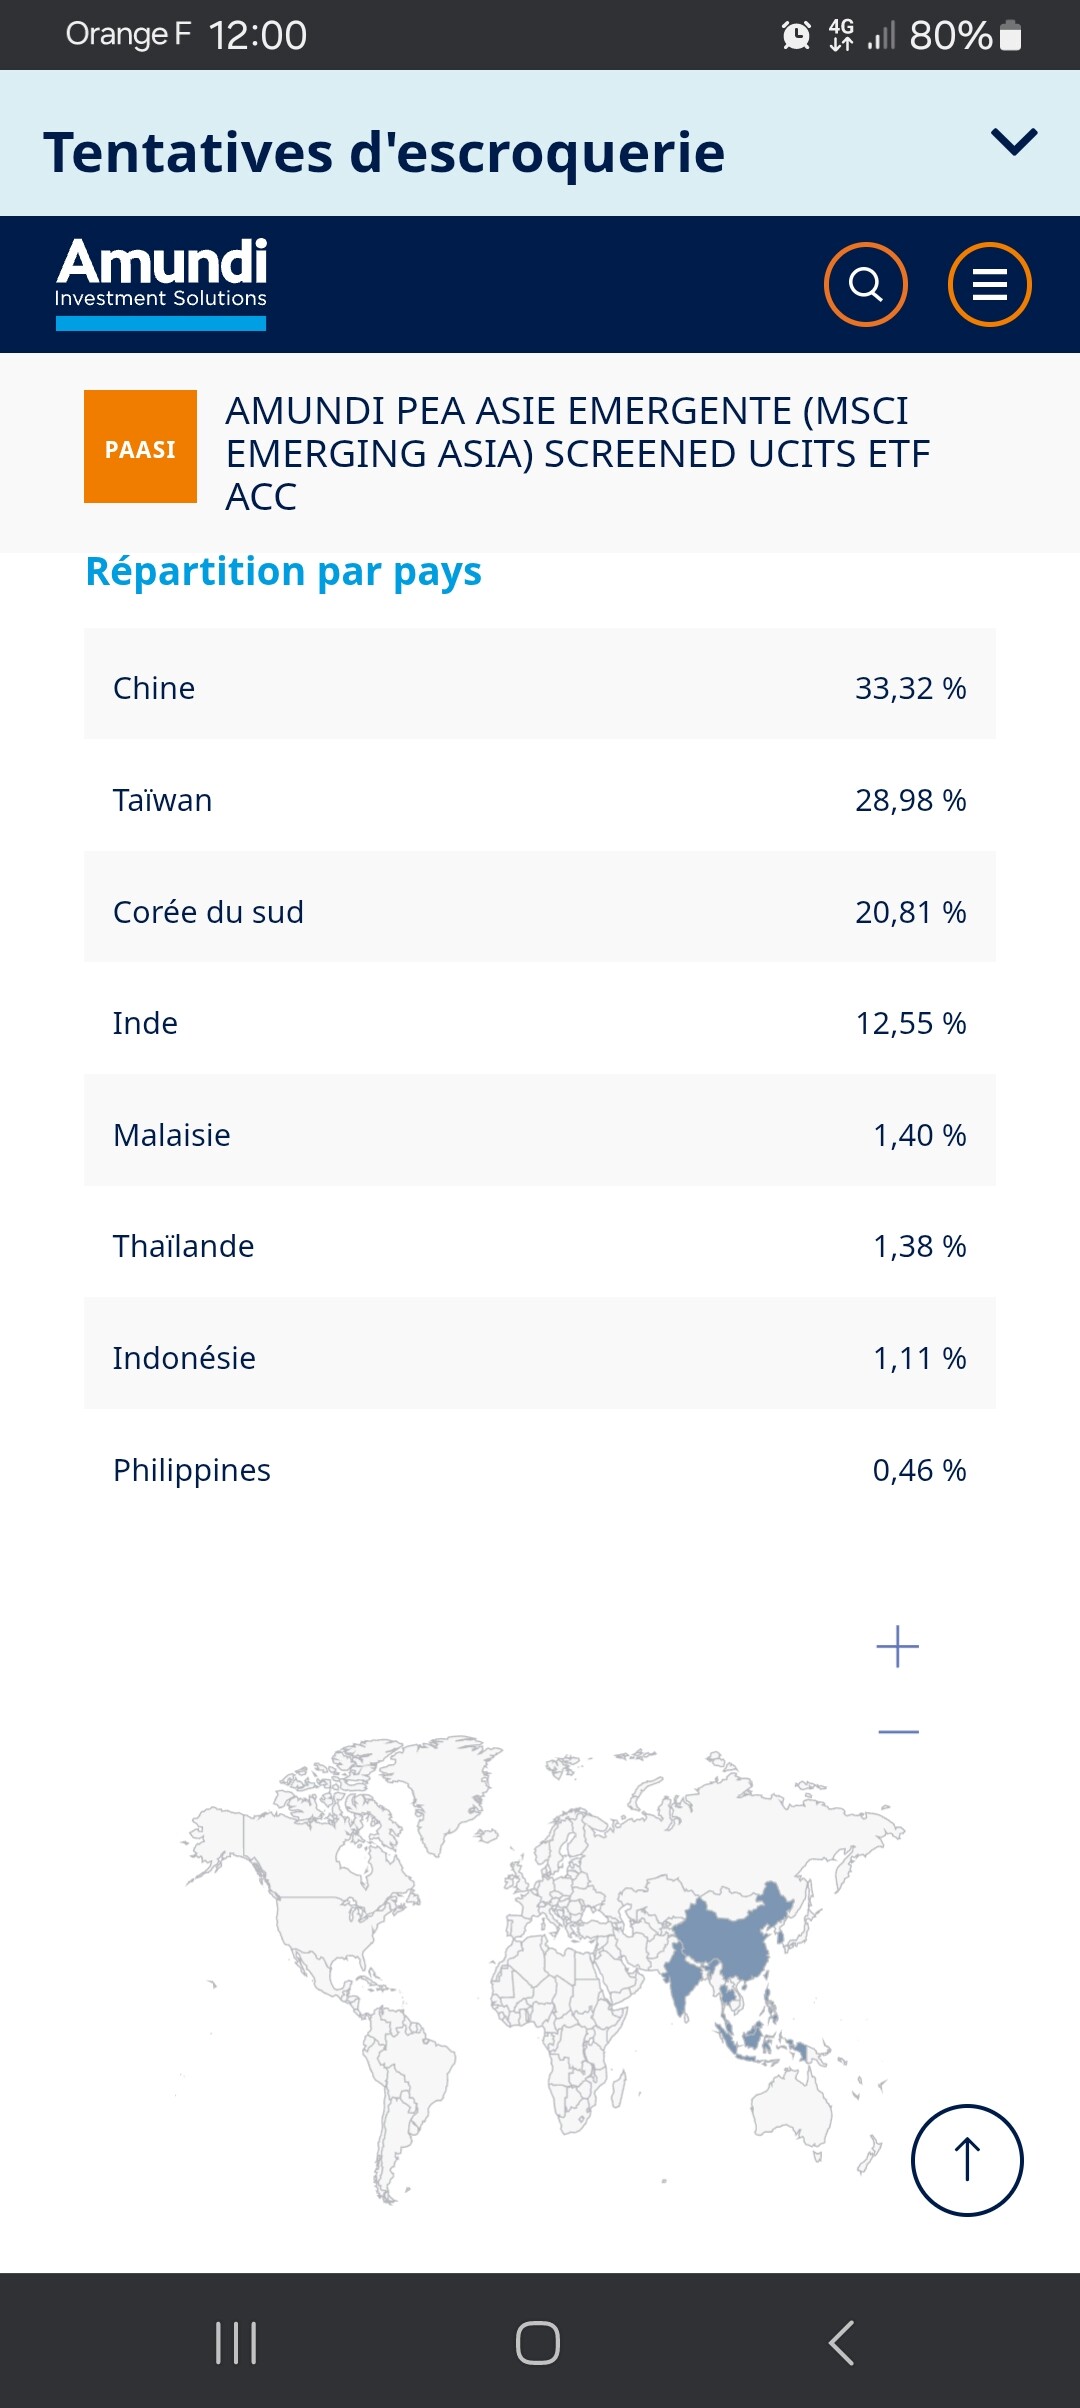Zoom out on the world map
Screen dimensions: 1080x2408
[897, 1731]
